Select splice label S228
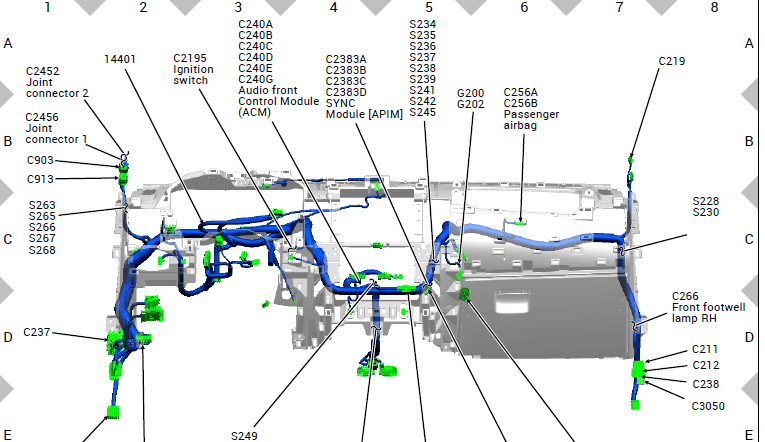This screenshot has width=765, height=442. pos(706,201)
